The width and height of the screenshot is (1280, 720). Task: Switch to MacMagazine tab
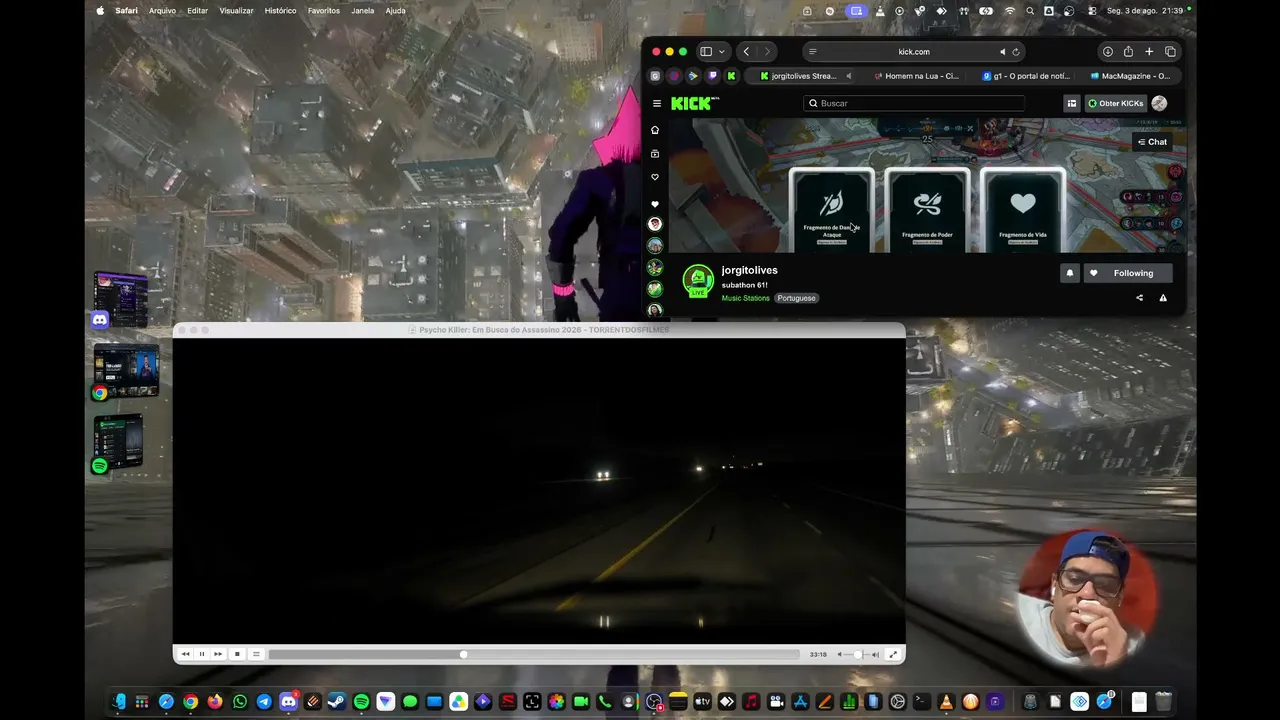1130,76
